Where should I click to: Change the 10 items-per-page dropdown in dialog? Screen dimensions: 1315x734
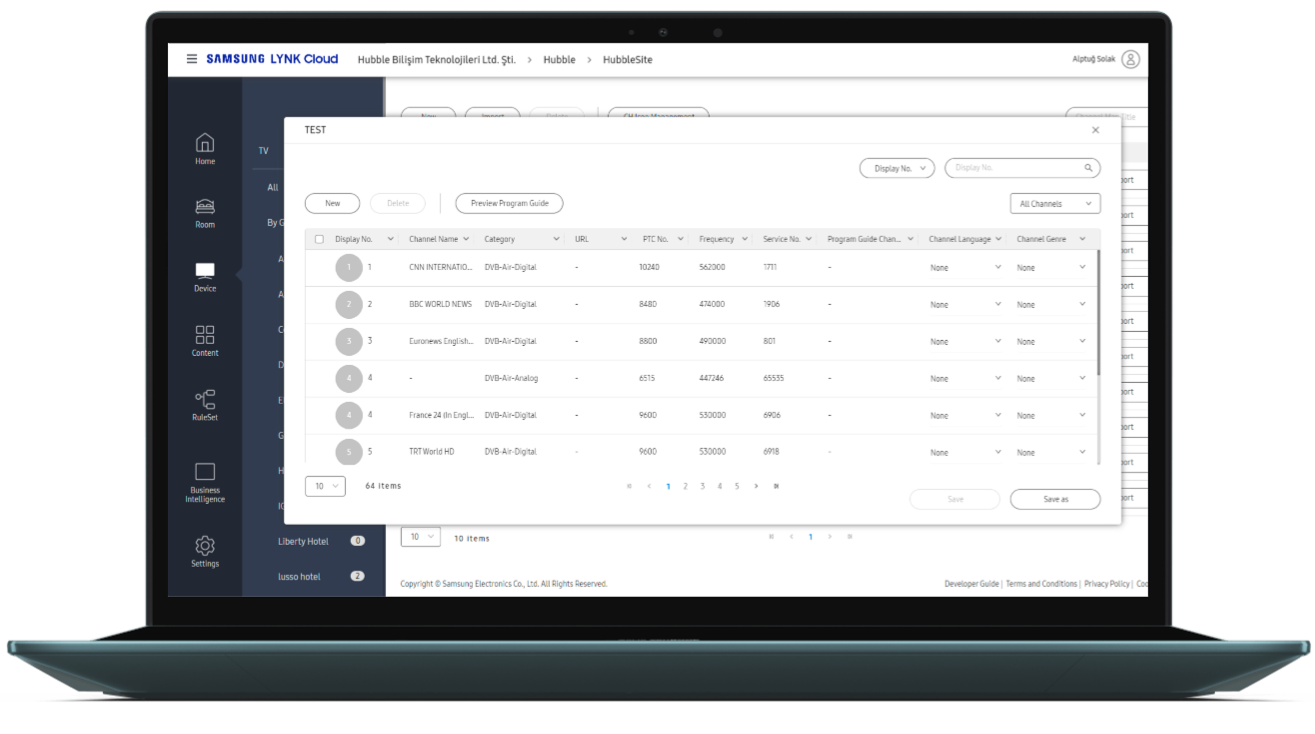pyautogui.click(x=324, y=486)
